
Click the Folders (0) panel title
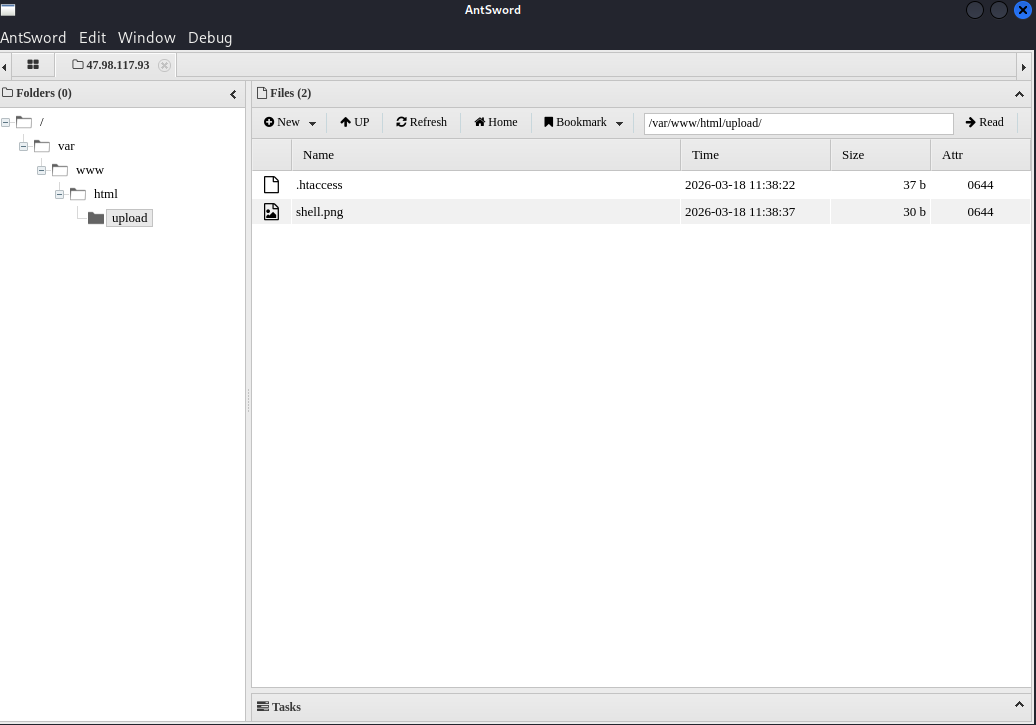point(44,93)
